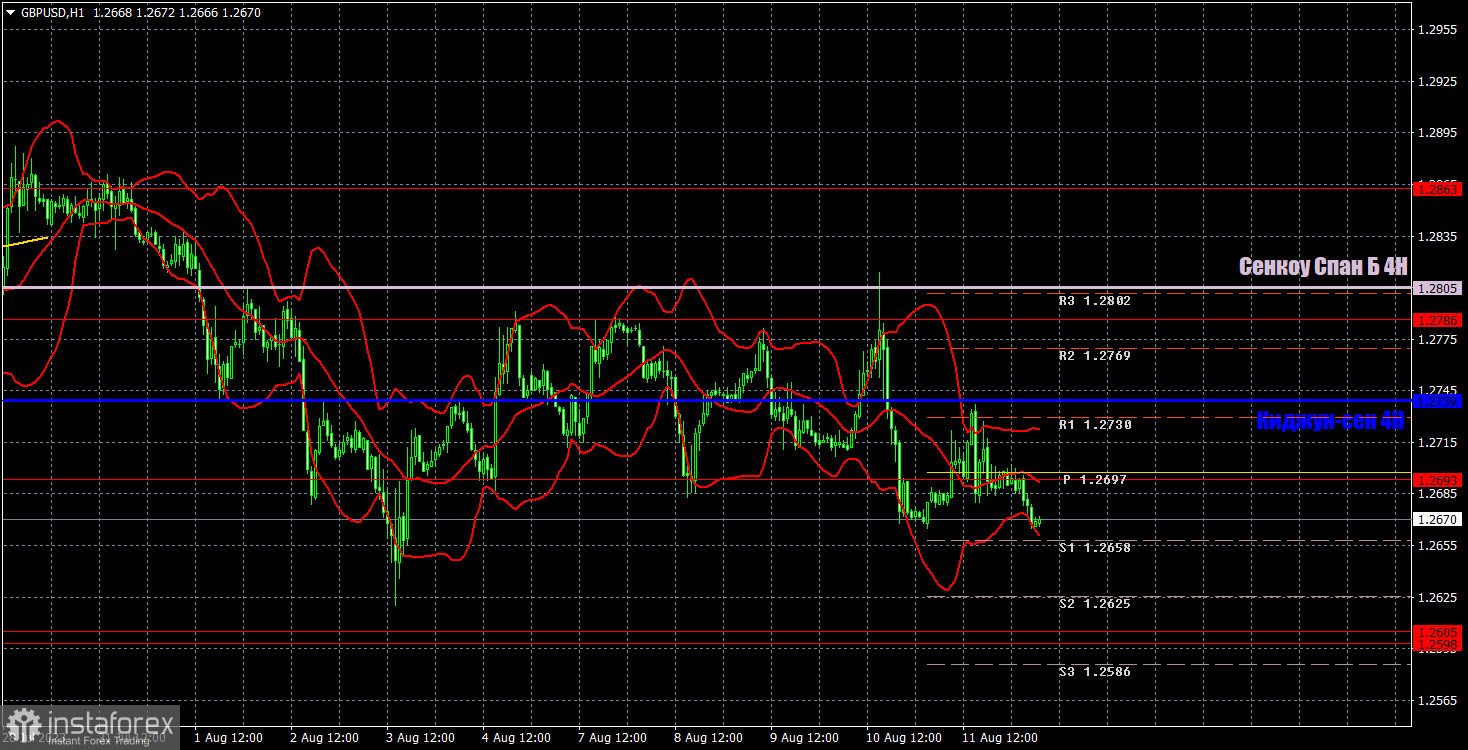Image resolution: width=1468 pixels, height=750 pixels.
Task: Click the 1.2655 price axis value
Action: coord(1439,546)
